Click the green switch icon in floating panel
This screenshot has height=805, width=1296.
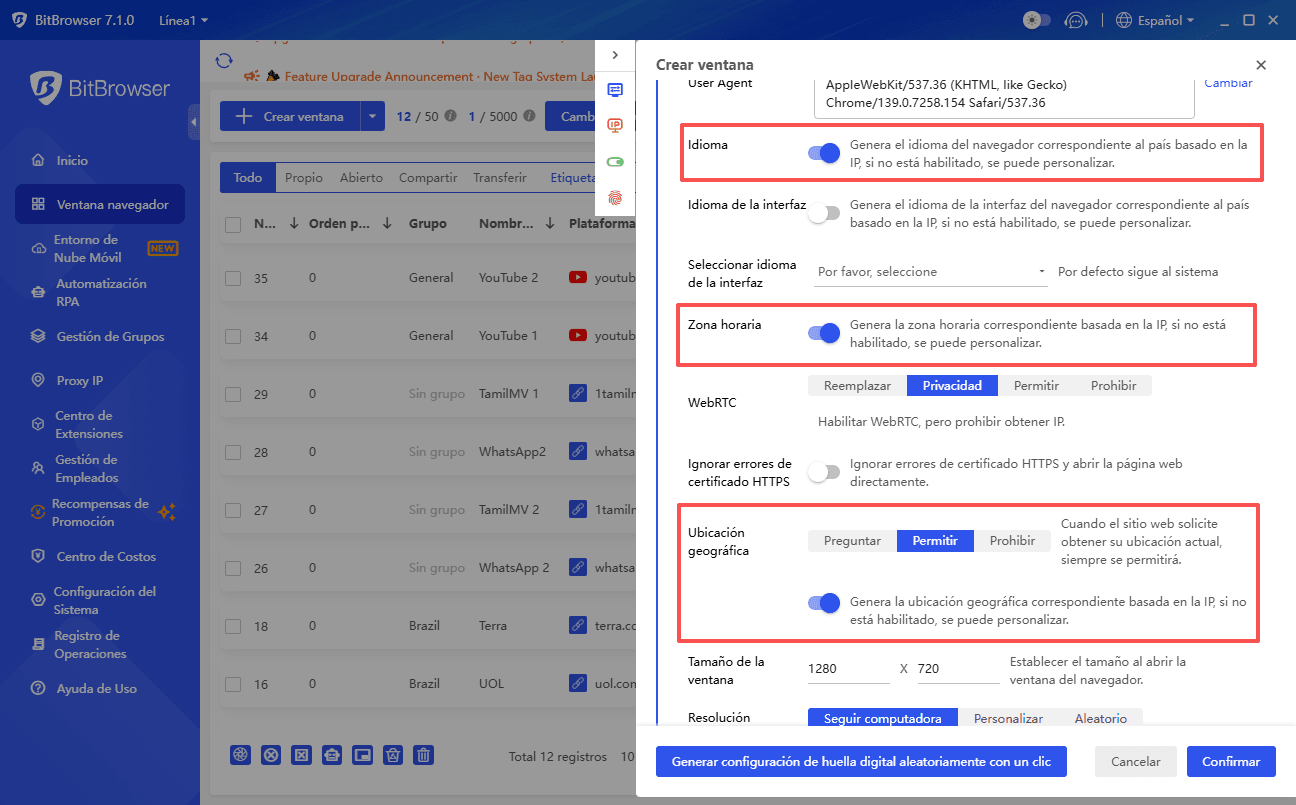[x=615, y=161]
